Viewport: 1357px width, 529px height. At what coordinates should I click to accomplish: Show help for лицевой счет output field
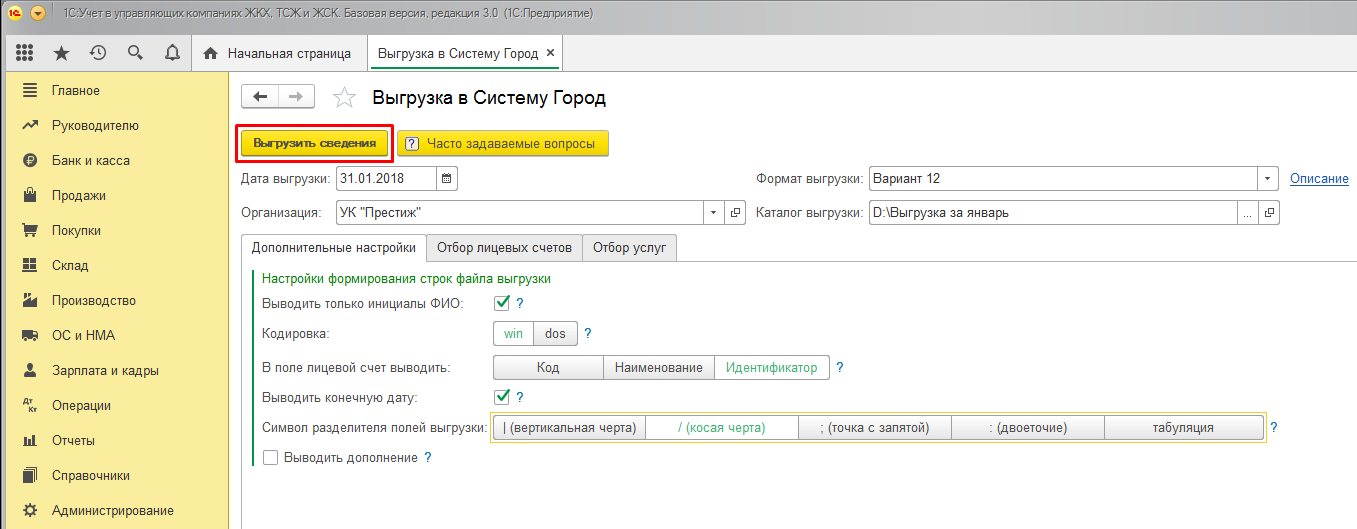840,368
